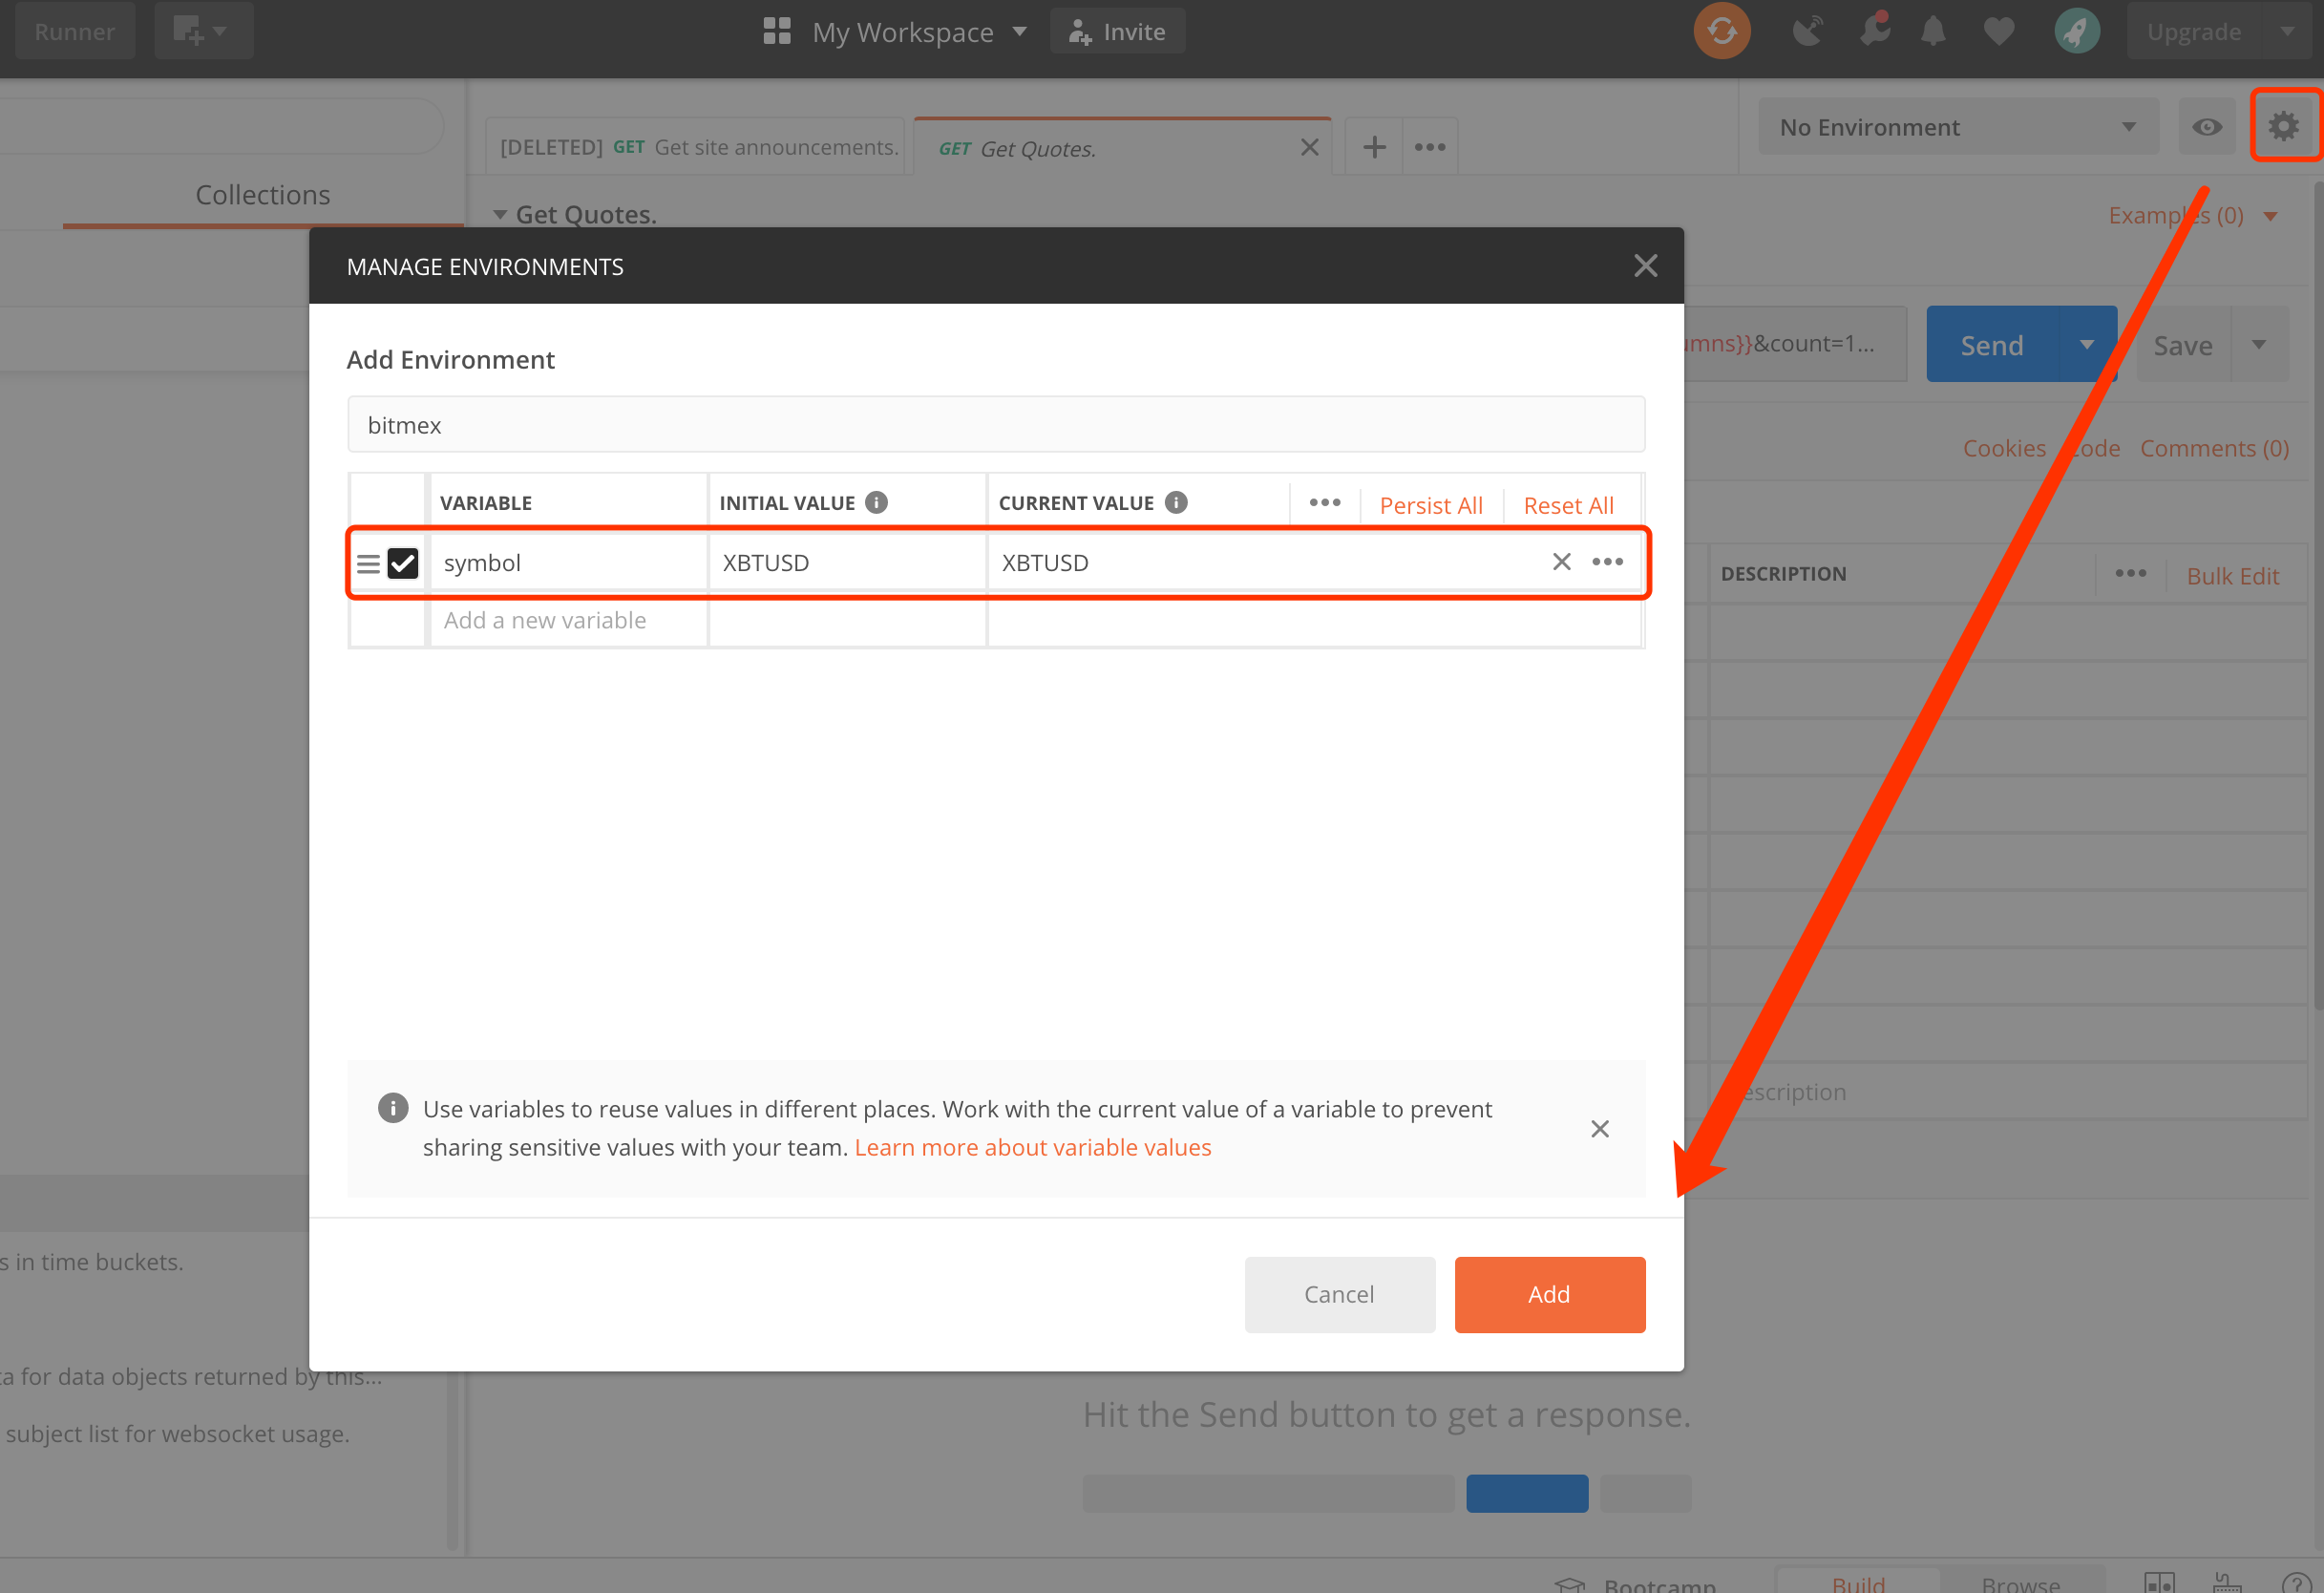Expand the My Workspace dropdown

(x=1019, y=31)
